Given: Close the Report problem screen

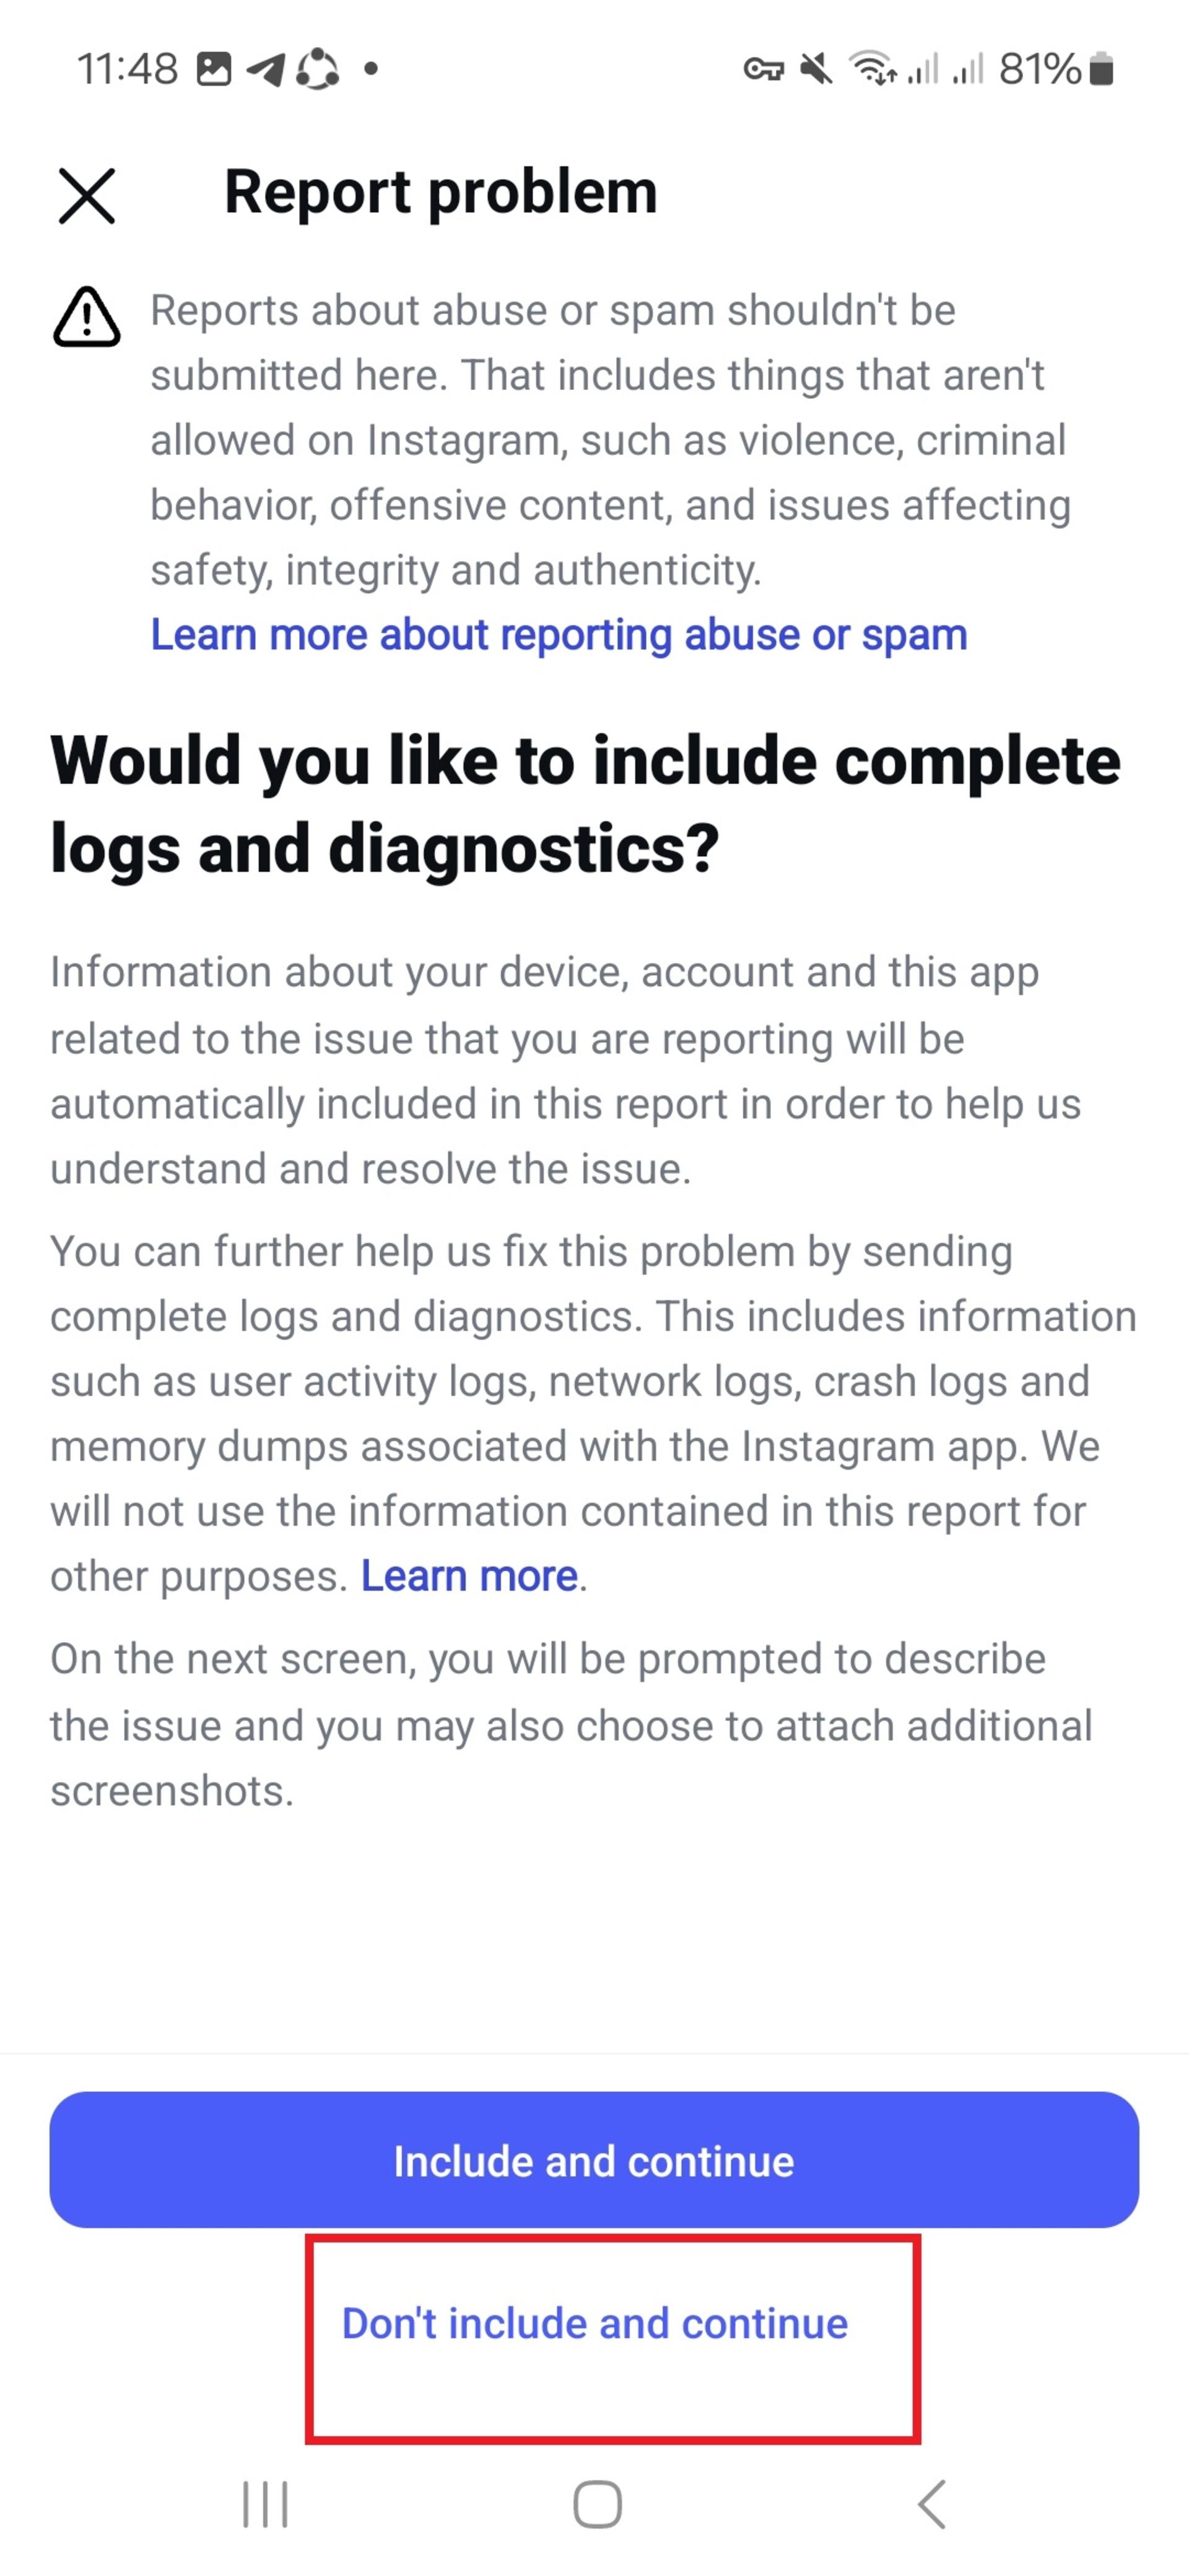Looking at the screenshot, I should pos(87,195).
